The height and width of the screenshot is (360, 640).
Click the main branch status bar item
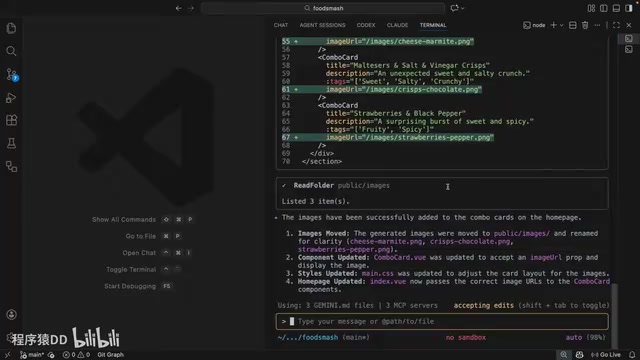[32, 355]
